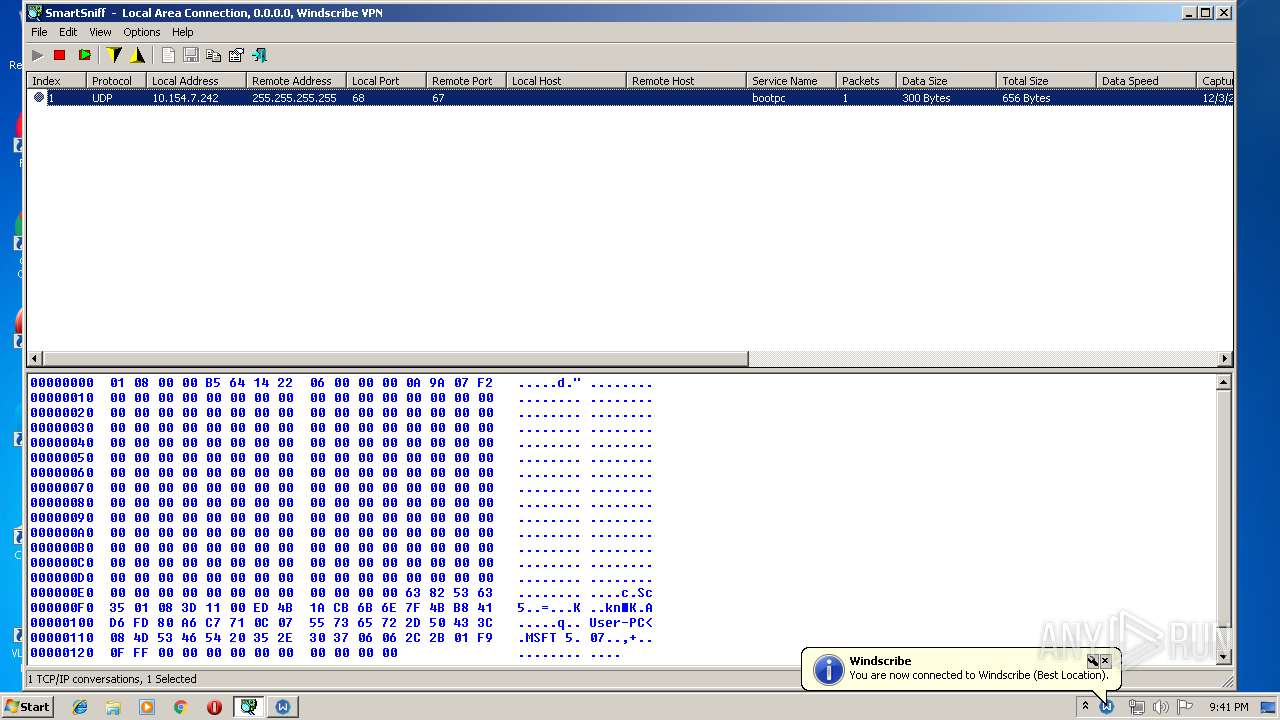Click the Copy selected items icon

[213, 56]
